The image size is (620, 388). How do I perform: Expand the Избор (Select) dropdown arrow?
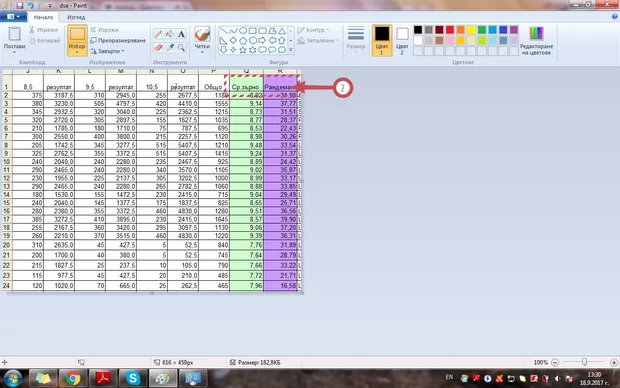[x=77, y=52]
